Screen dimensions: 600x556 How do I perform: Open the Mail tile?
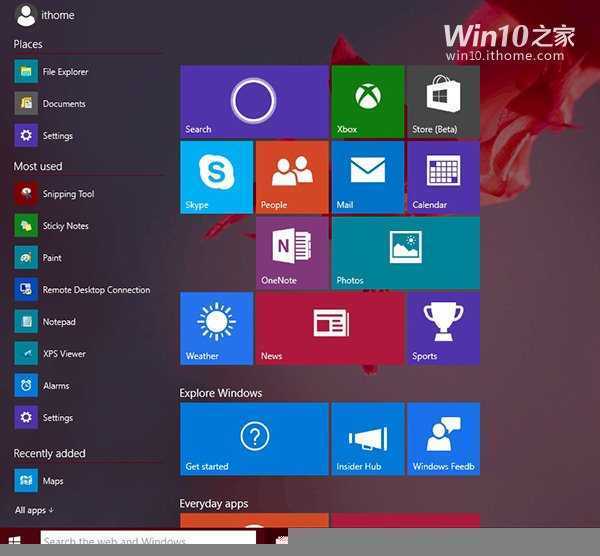tap(368, 177)
